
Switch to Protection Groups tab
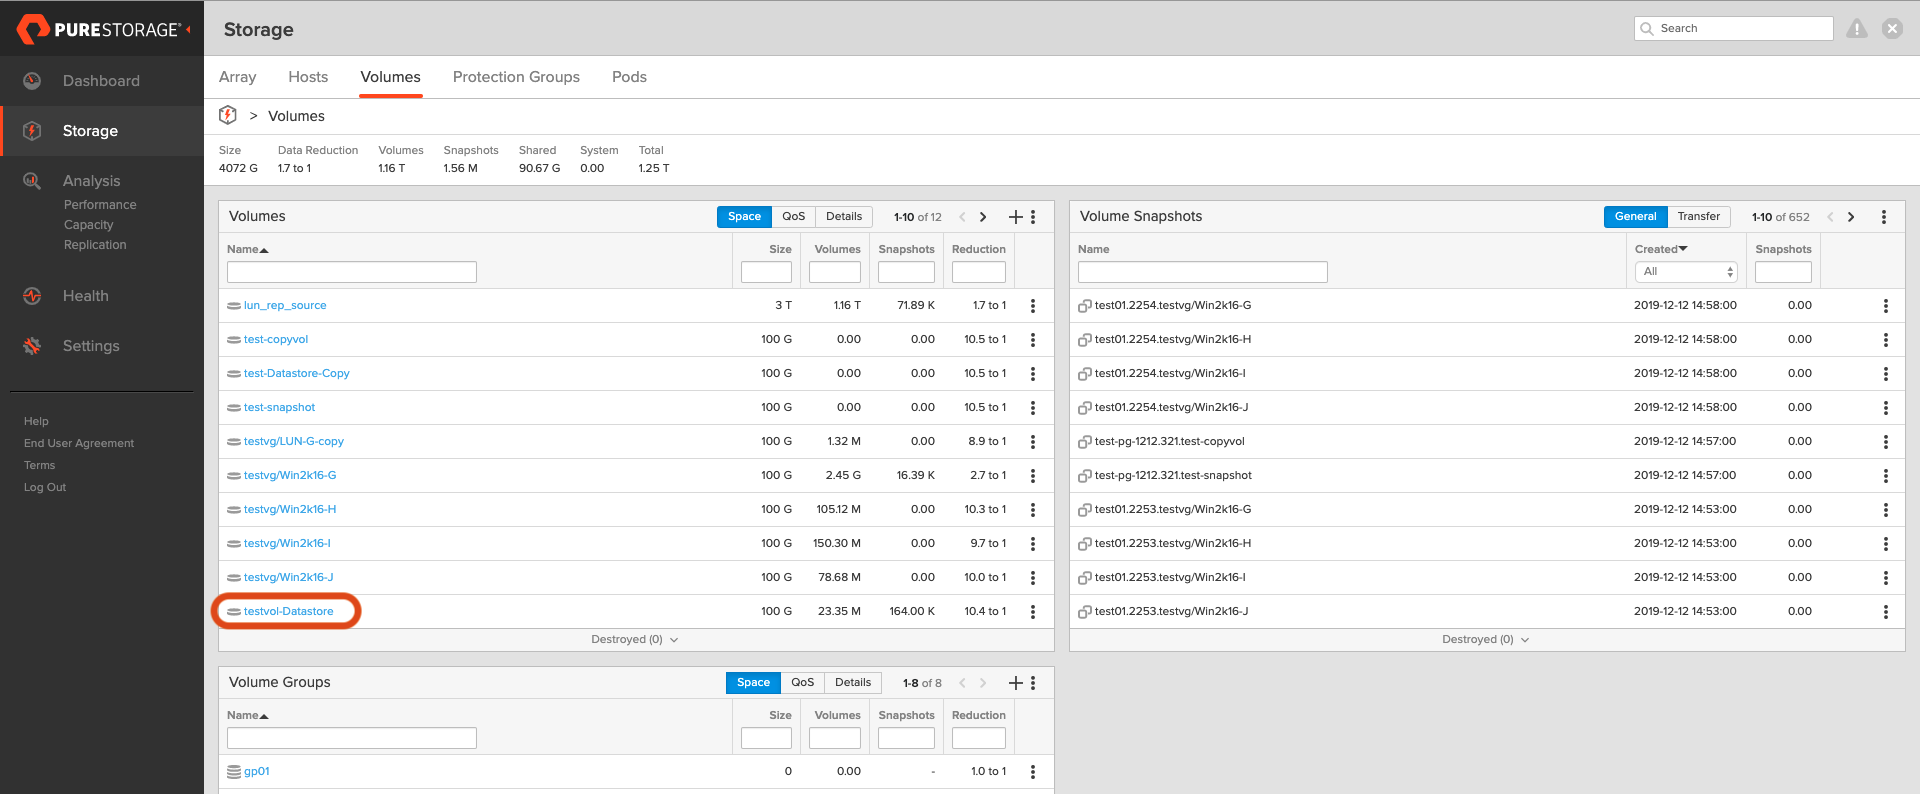[x=516, y=77]
